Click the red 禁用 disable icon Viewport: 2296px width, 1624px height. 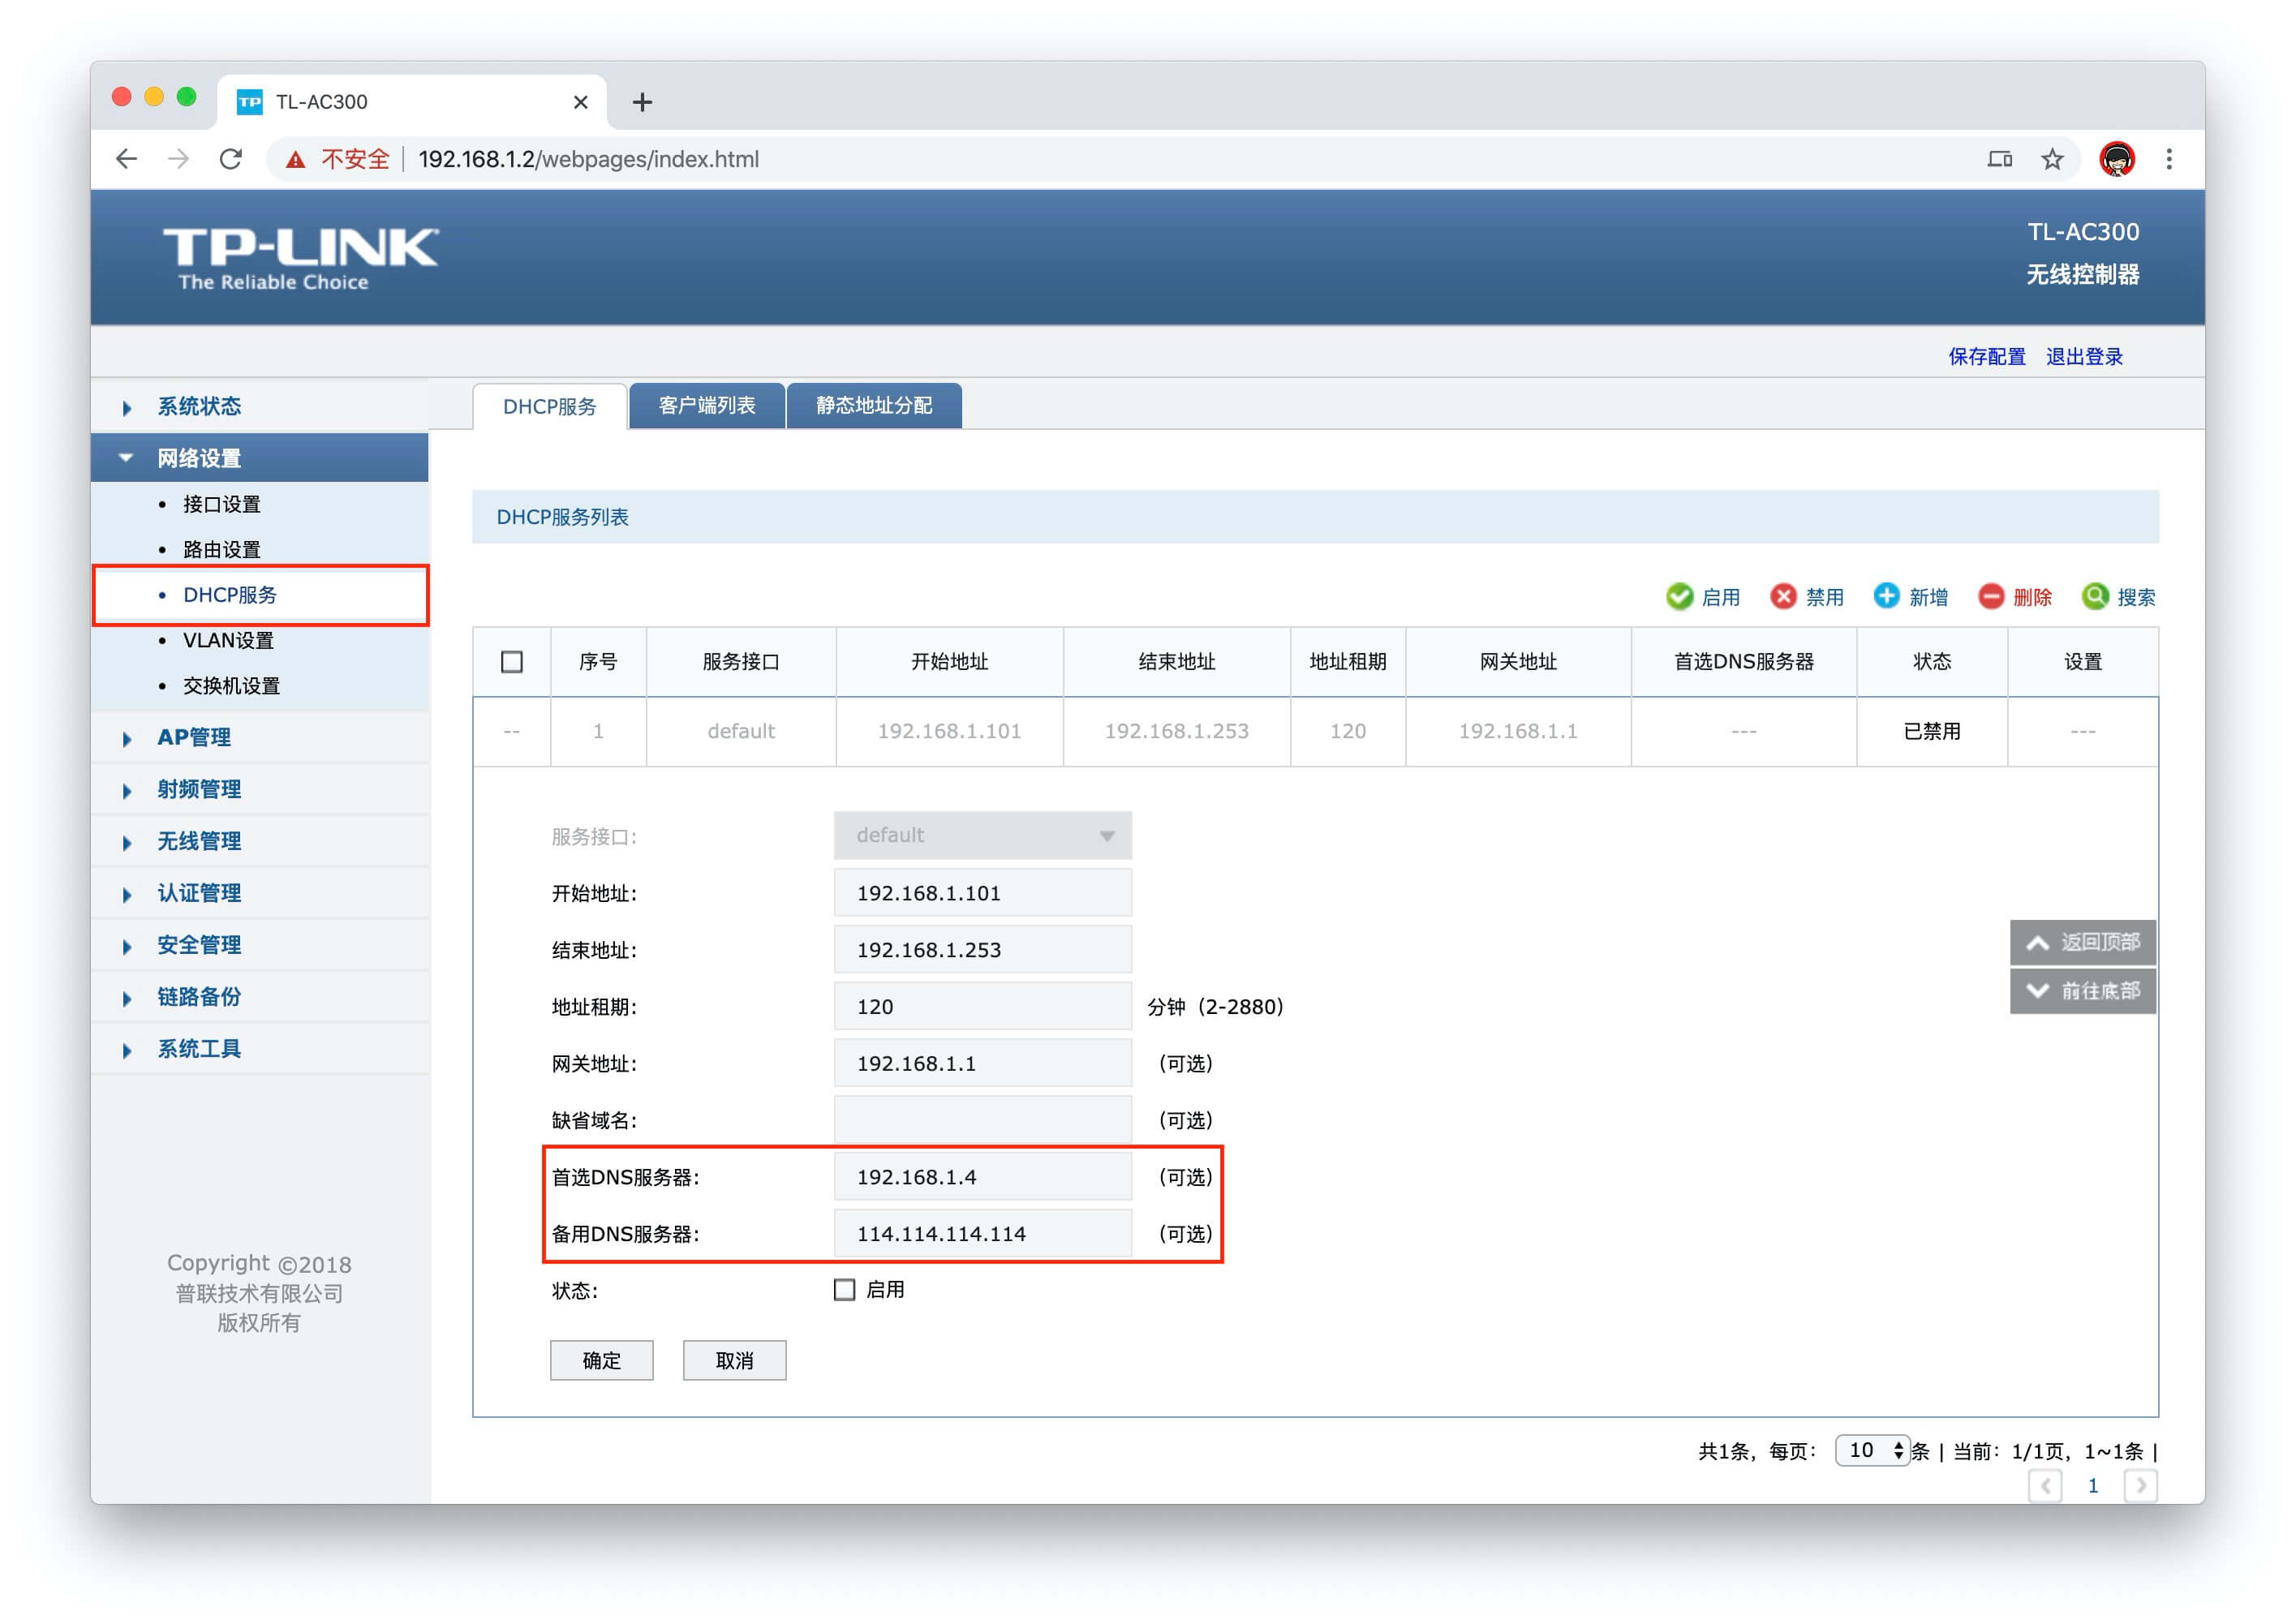pyautogui.click(x=1783, y=597)
